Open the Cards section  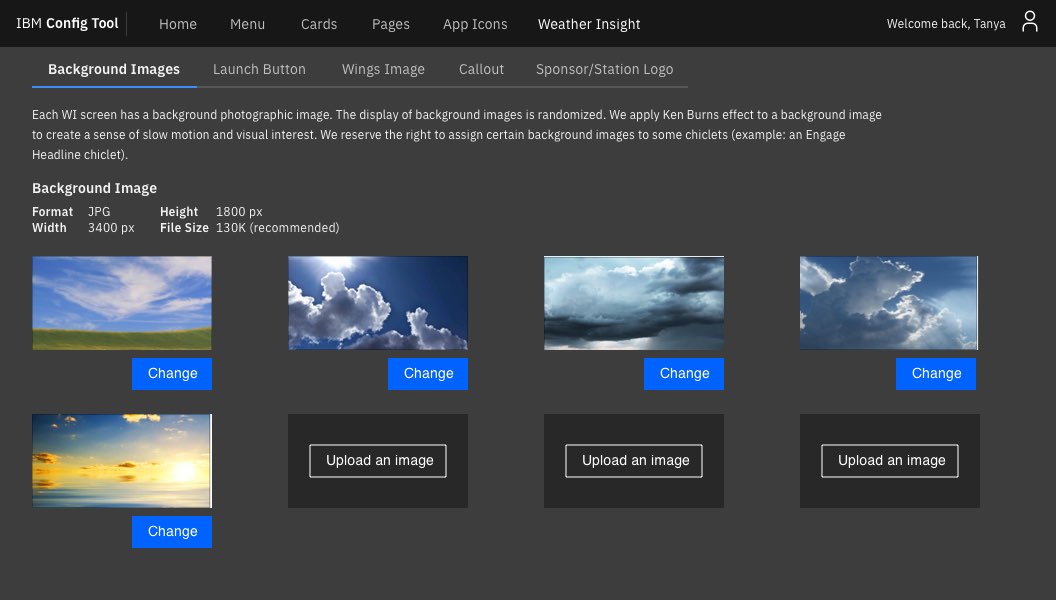pyautogui.click(x=319, y=24)
